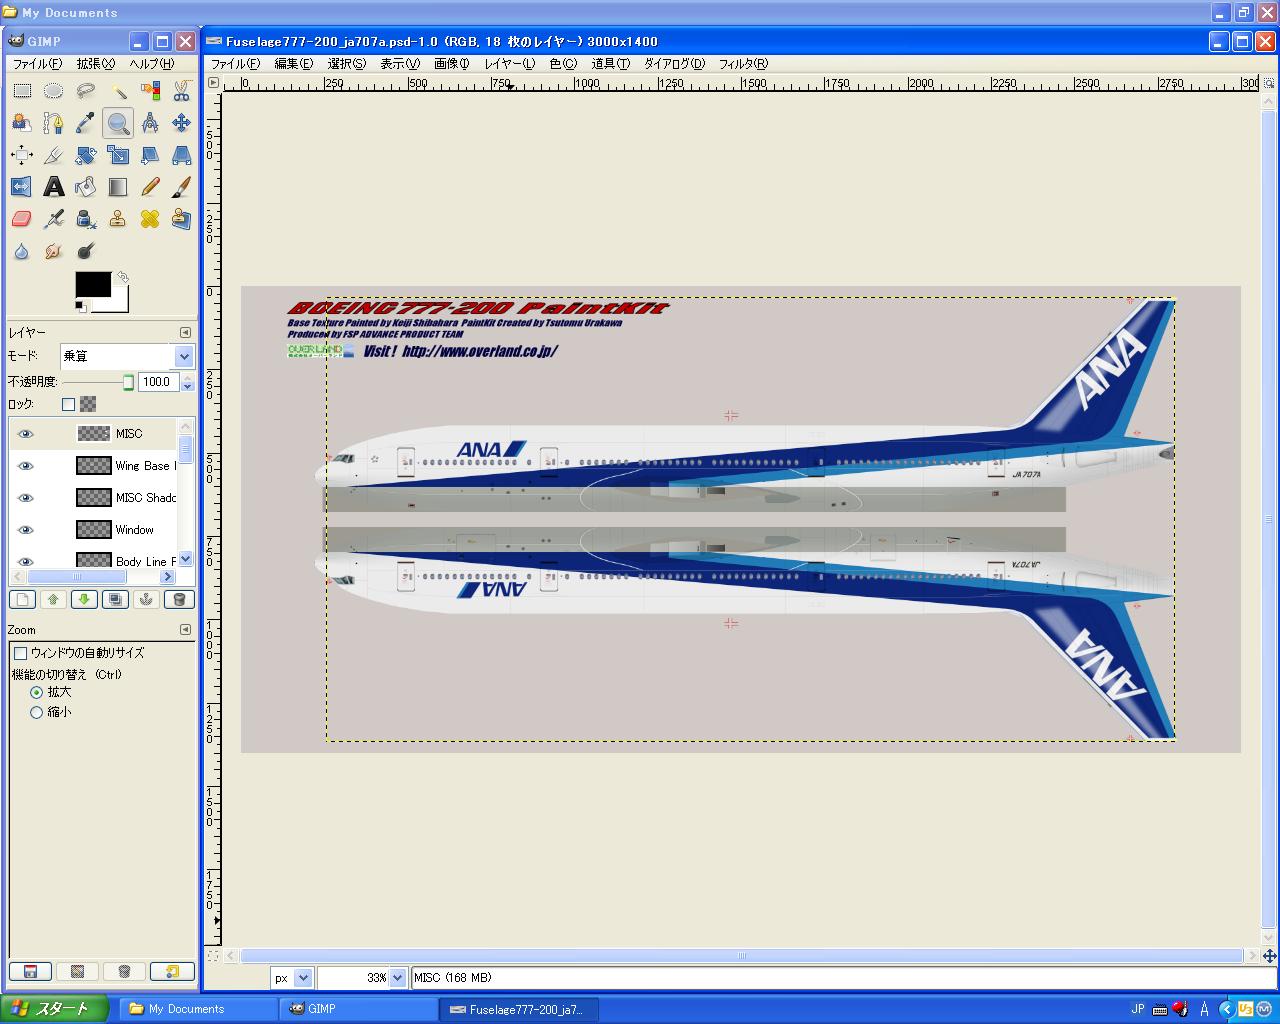Select the 拡大 zoom-in radio button

[x=36, y=692]
